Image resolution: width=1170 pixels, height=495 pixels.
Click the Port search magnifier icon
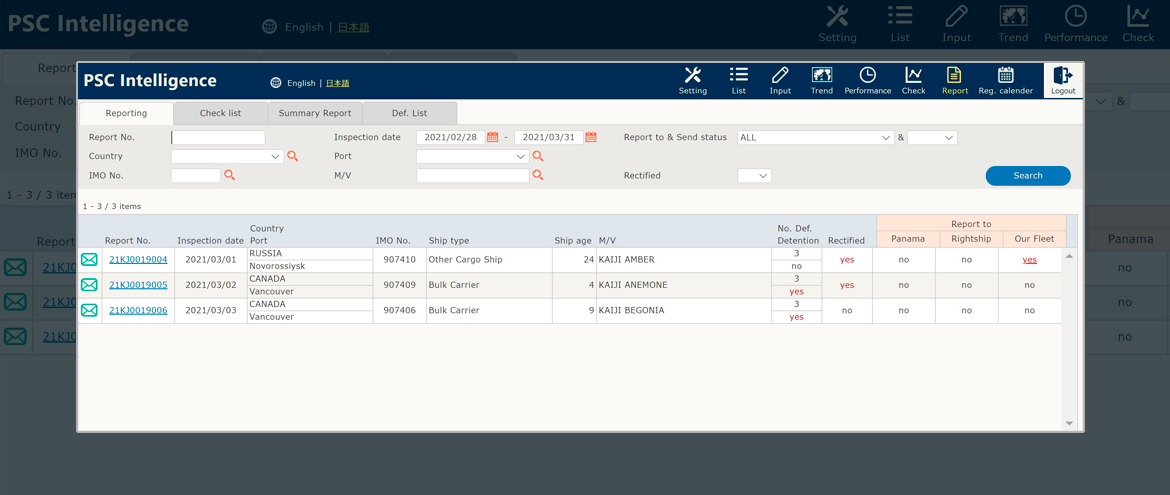(x=537, y=156)
